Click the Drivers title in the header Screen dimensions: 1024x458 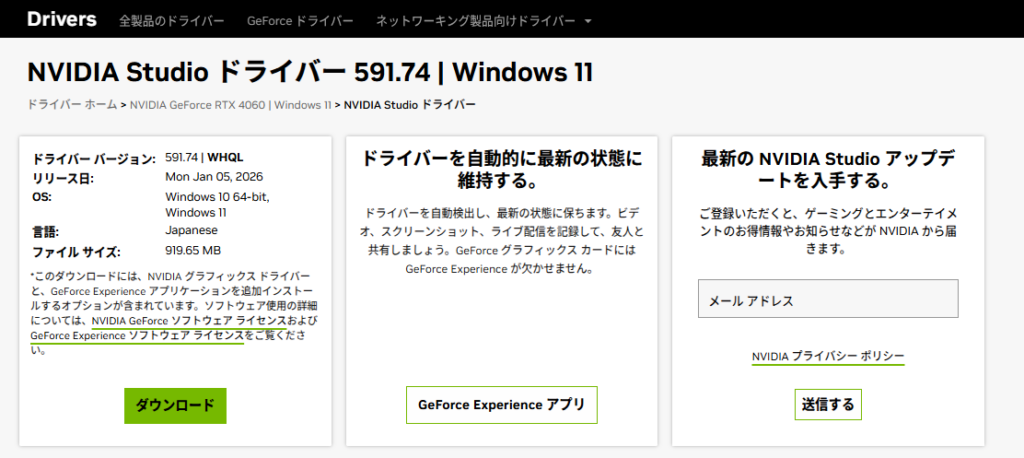click(x=61, y=19)
